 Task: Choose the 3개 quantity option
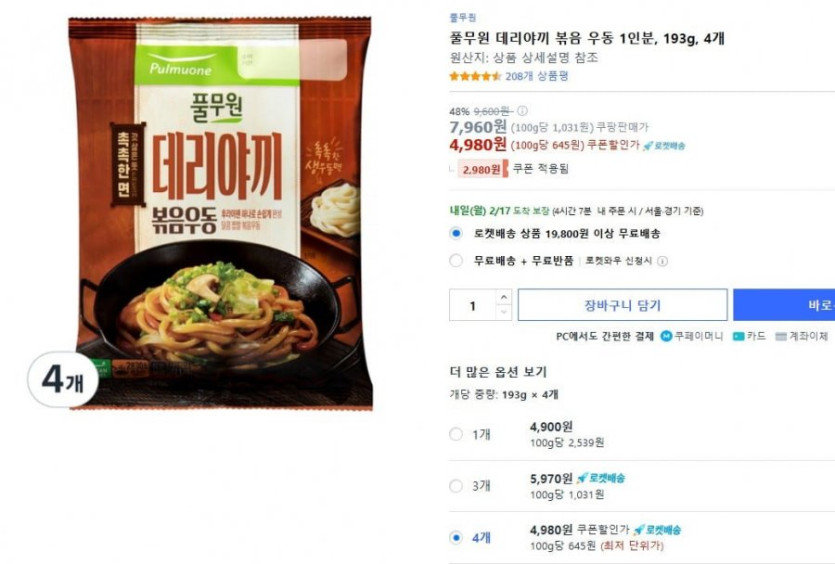(455, 486)
